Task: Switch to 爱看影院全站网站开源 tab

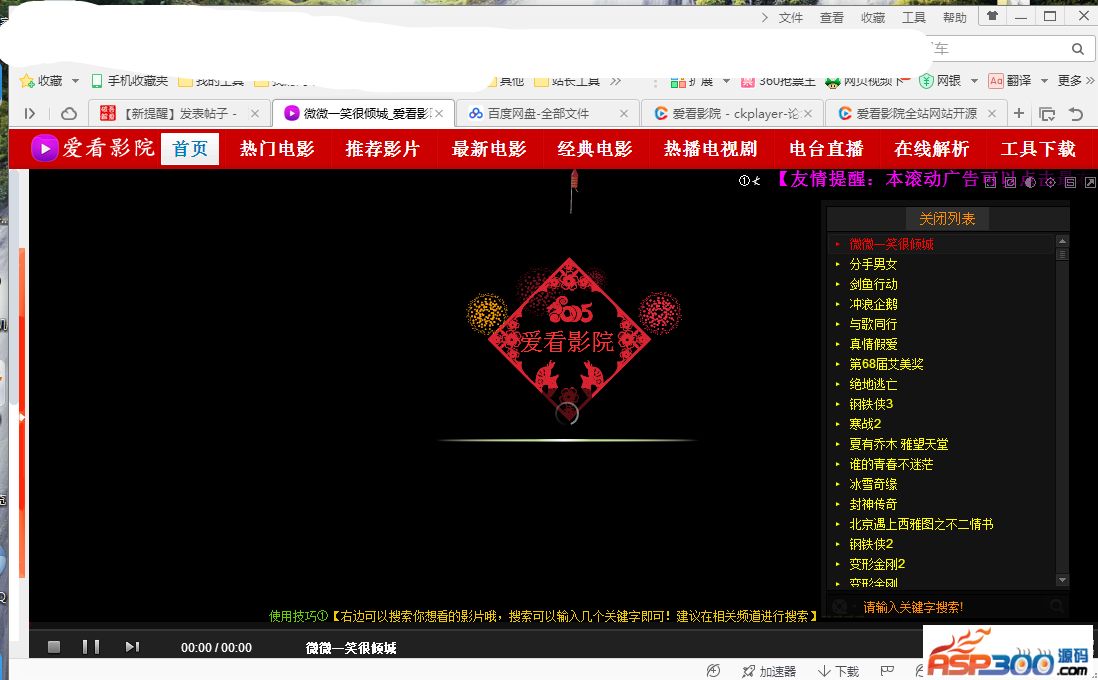Action: pyautogui.click(x=916, y=113)
